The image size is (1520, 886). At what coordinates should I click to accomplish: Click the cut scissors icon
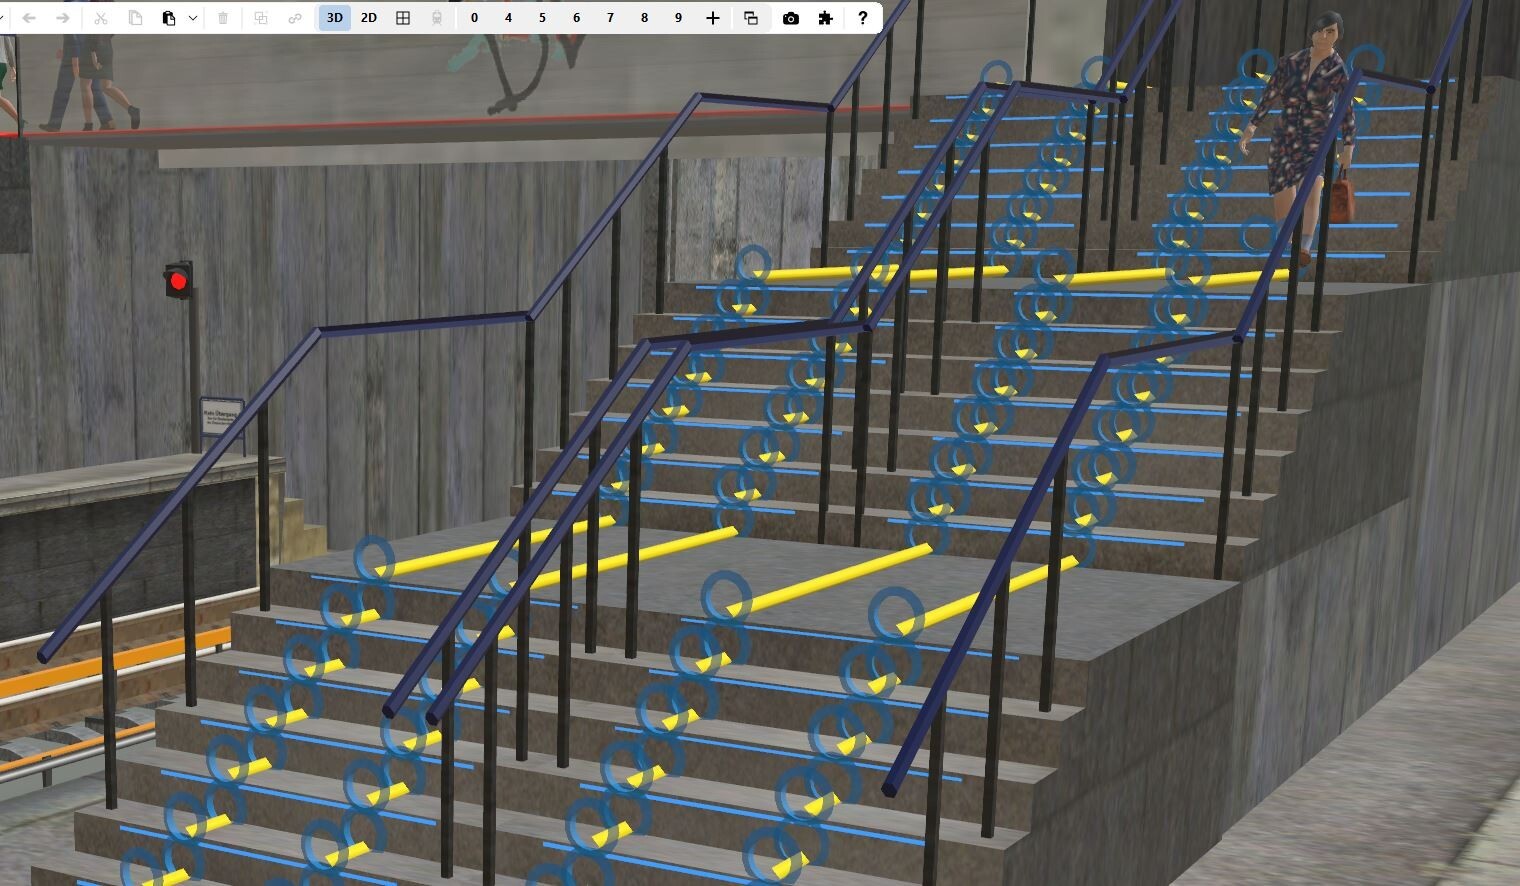click(x=101, y=18)
